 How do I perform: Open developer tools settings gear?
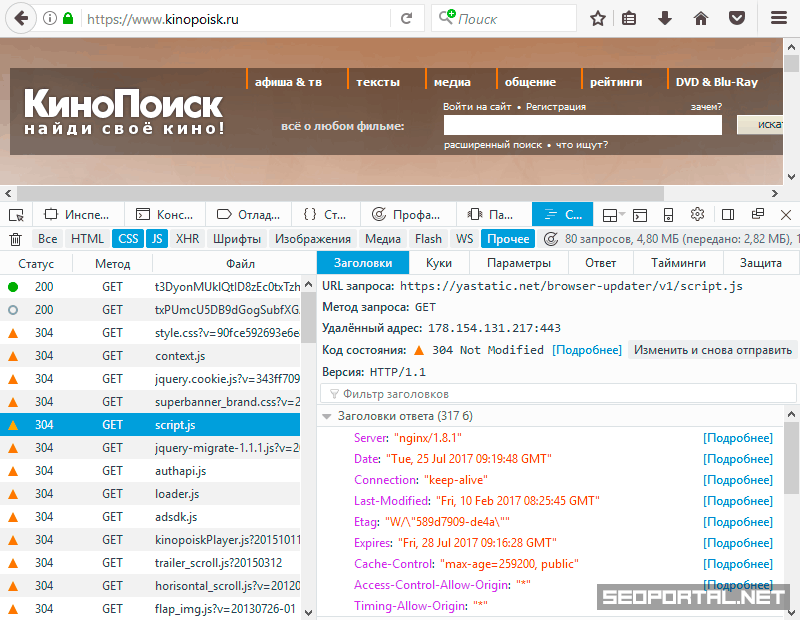point(698,214)
